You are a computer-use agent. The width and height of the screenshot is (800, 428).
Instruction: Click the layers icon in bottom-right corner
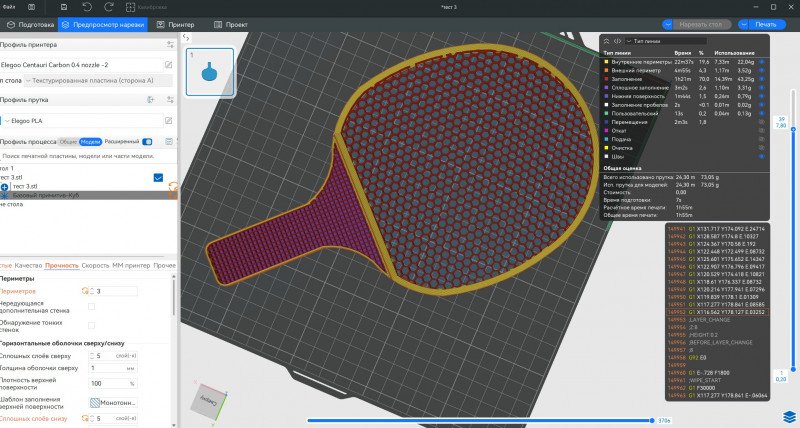(x=789, y=415)
